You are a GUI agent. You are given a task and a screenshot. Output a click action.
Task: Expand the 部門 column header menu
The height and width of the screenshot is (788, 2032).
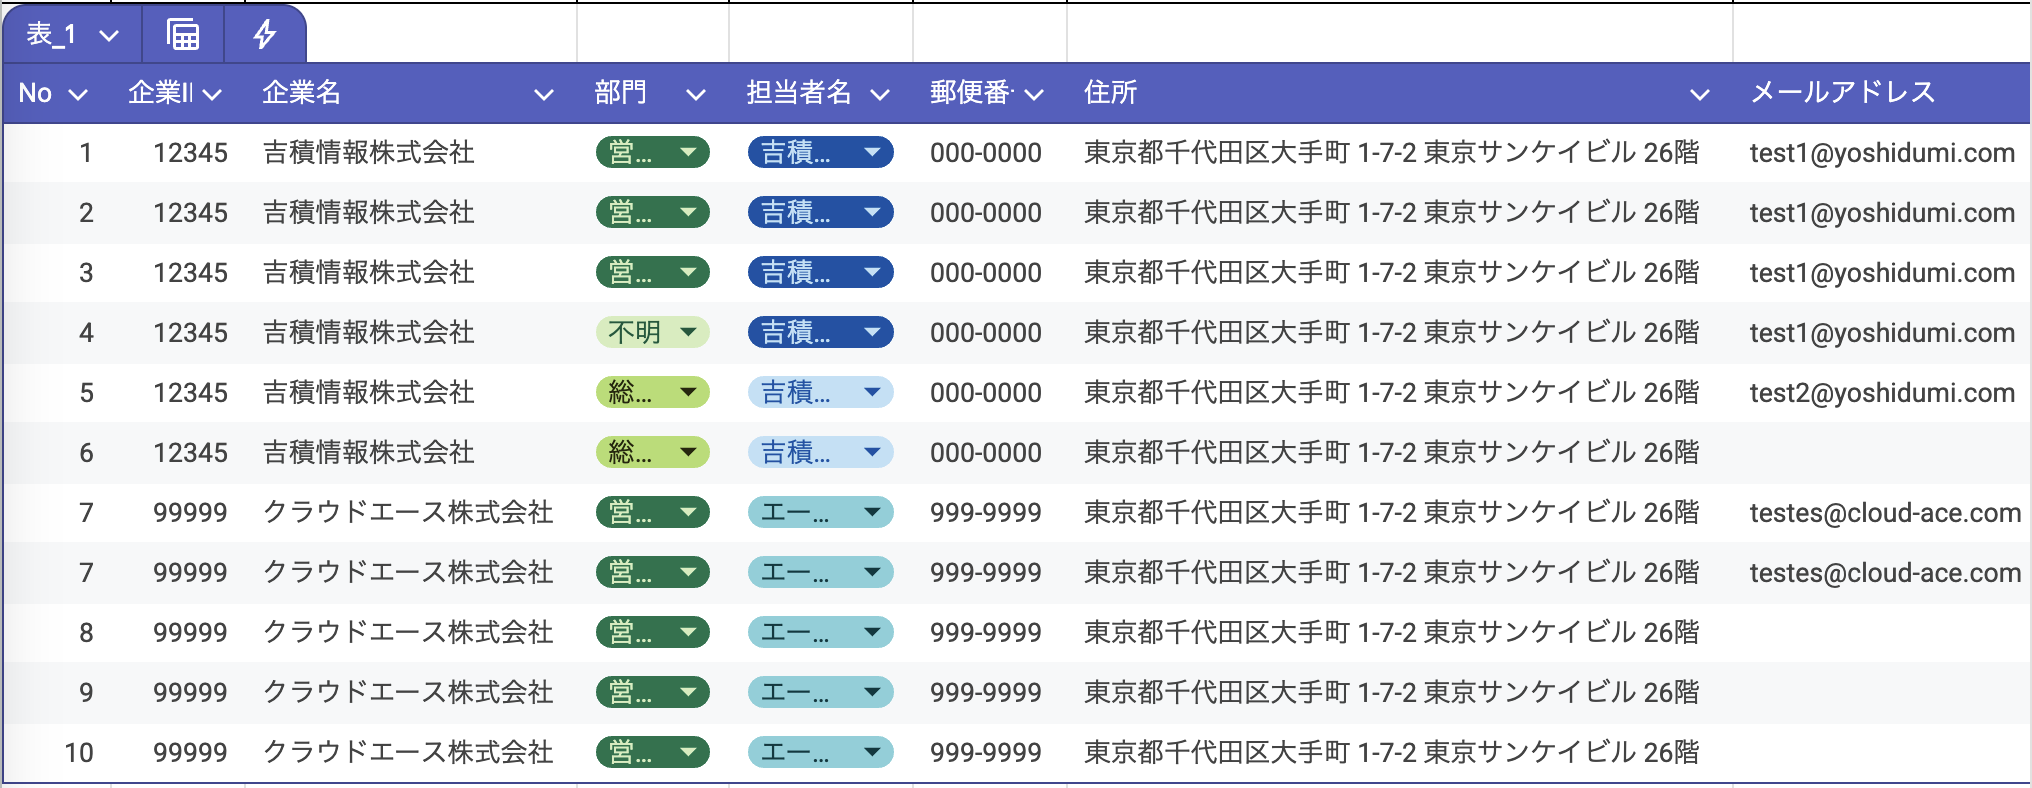(695, 94)
